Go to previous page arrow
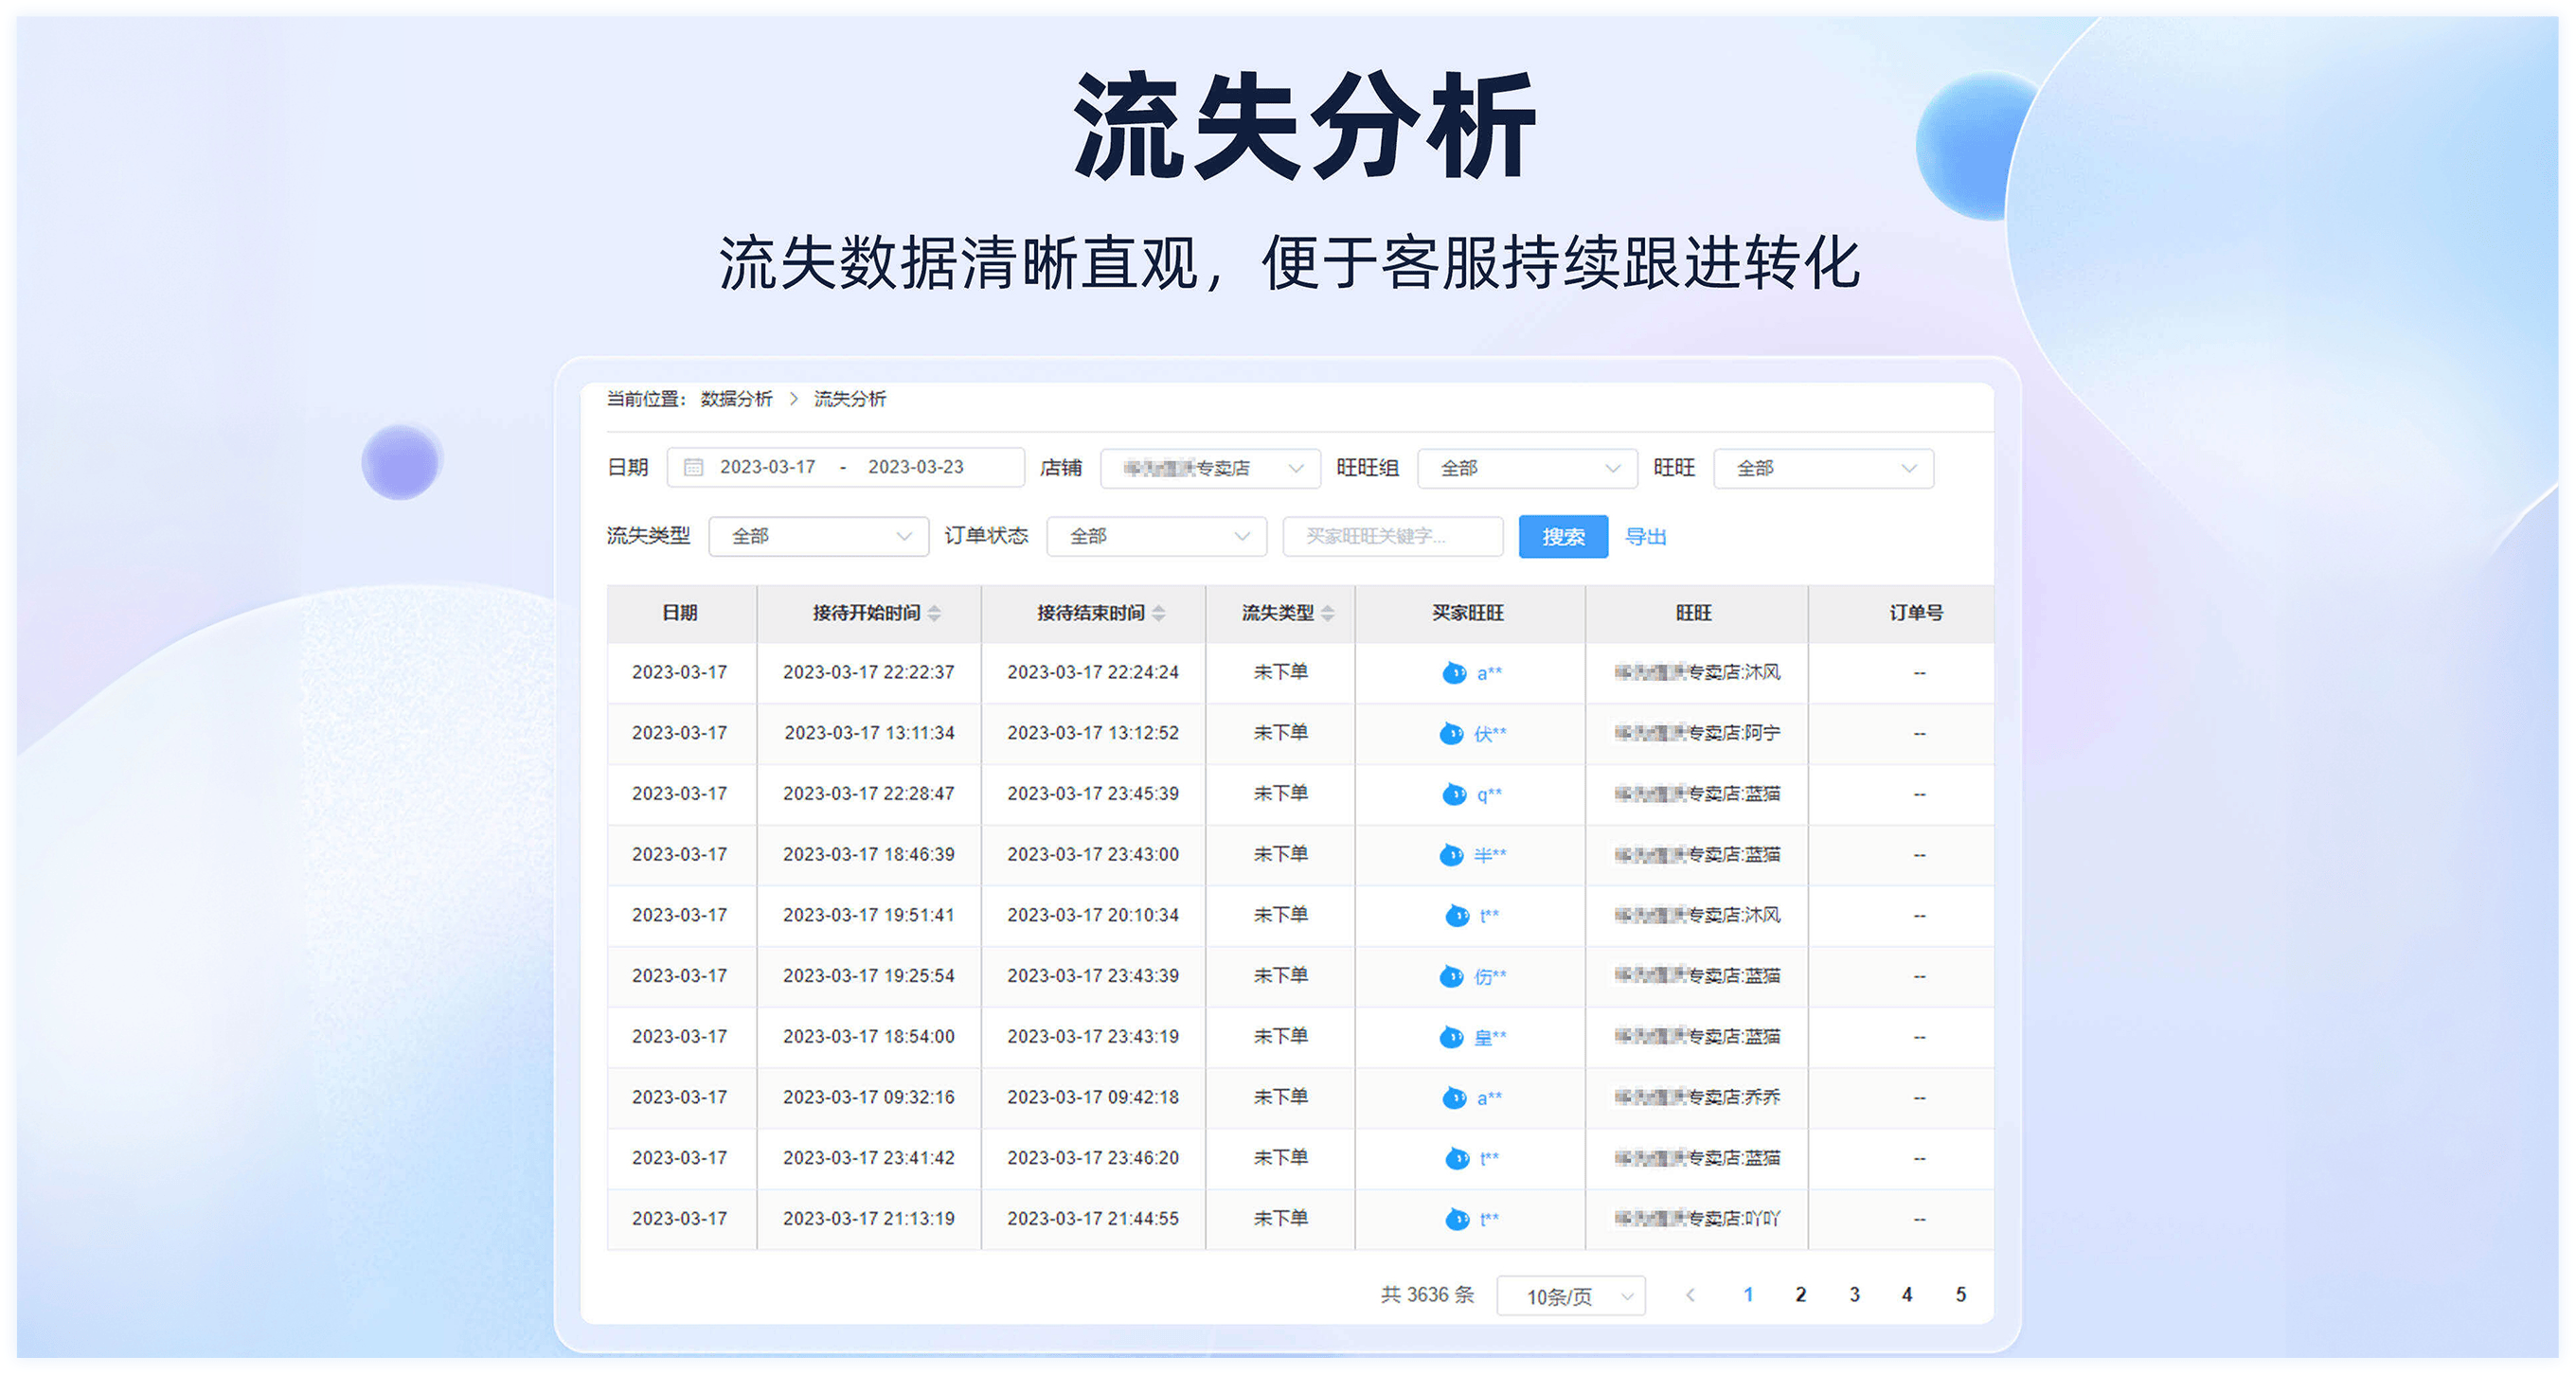This screenshot has height=1374, width=2576. click(x=1690, y=1295)
